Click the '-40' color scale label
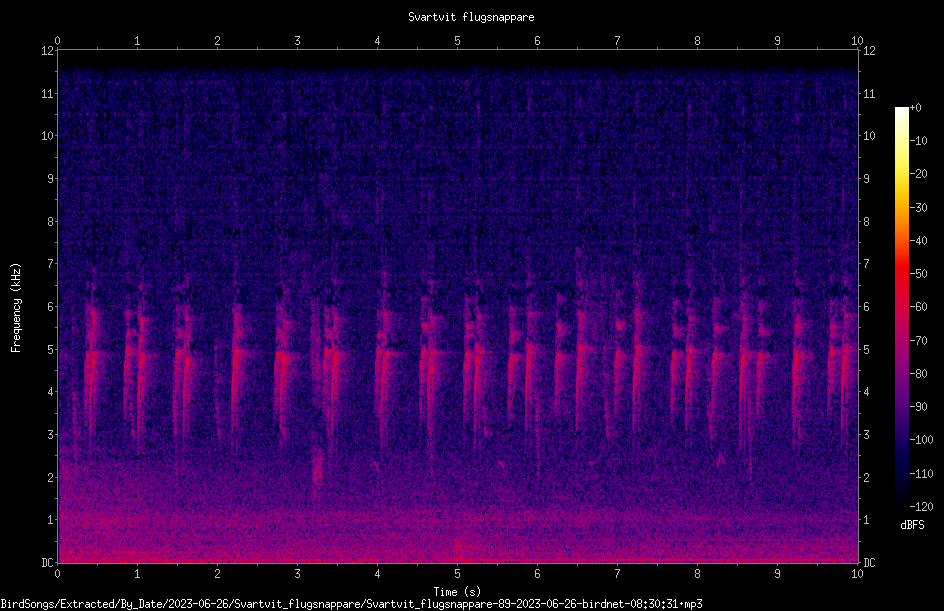Viewport: 944px width, 611px height. pyautogui.click(x=918, y=241)
